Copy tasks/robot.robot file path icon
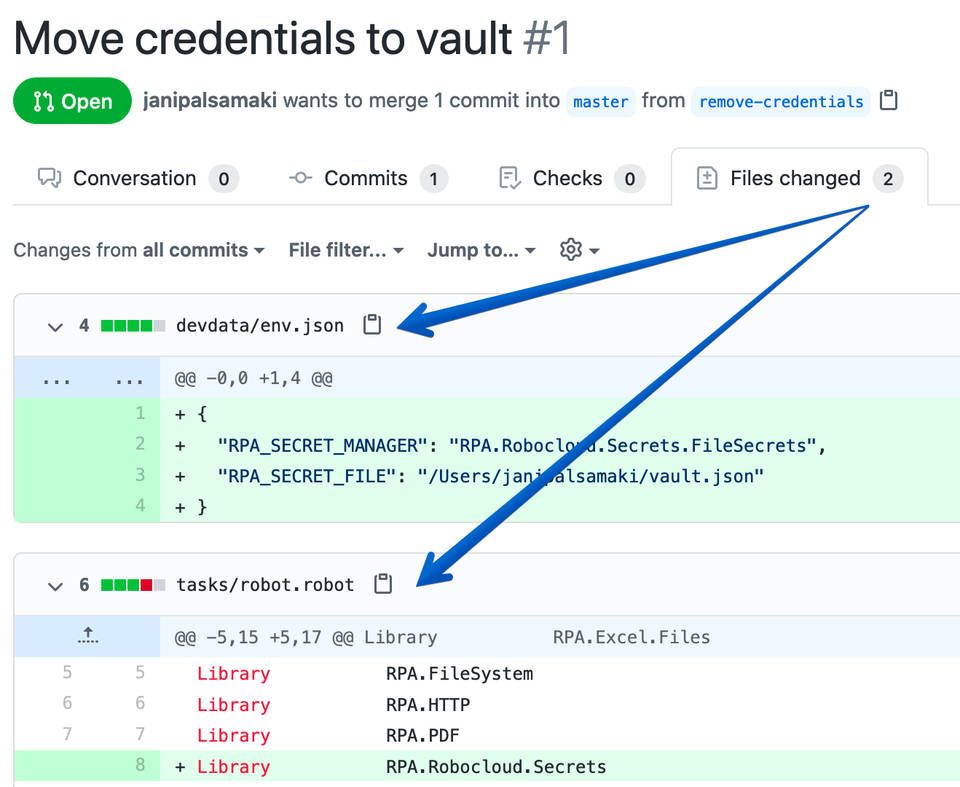 tap(382, 584)
